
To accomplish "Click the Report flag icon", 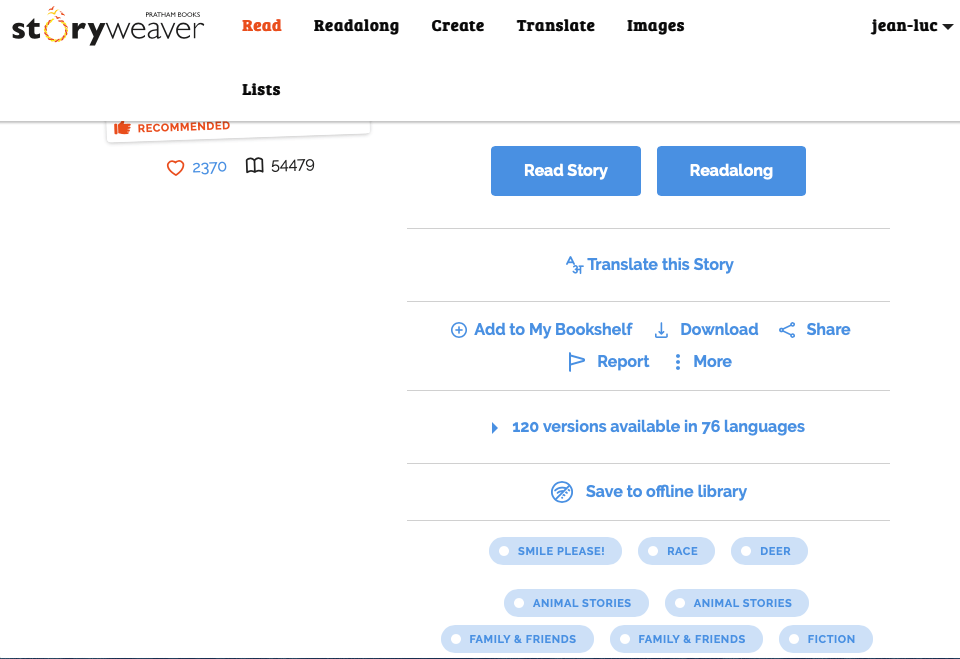I will pyautogui.click(x=576, y=362).
